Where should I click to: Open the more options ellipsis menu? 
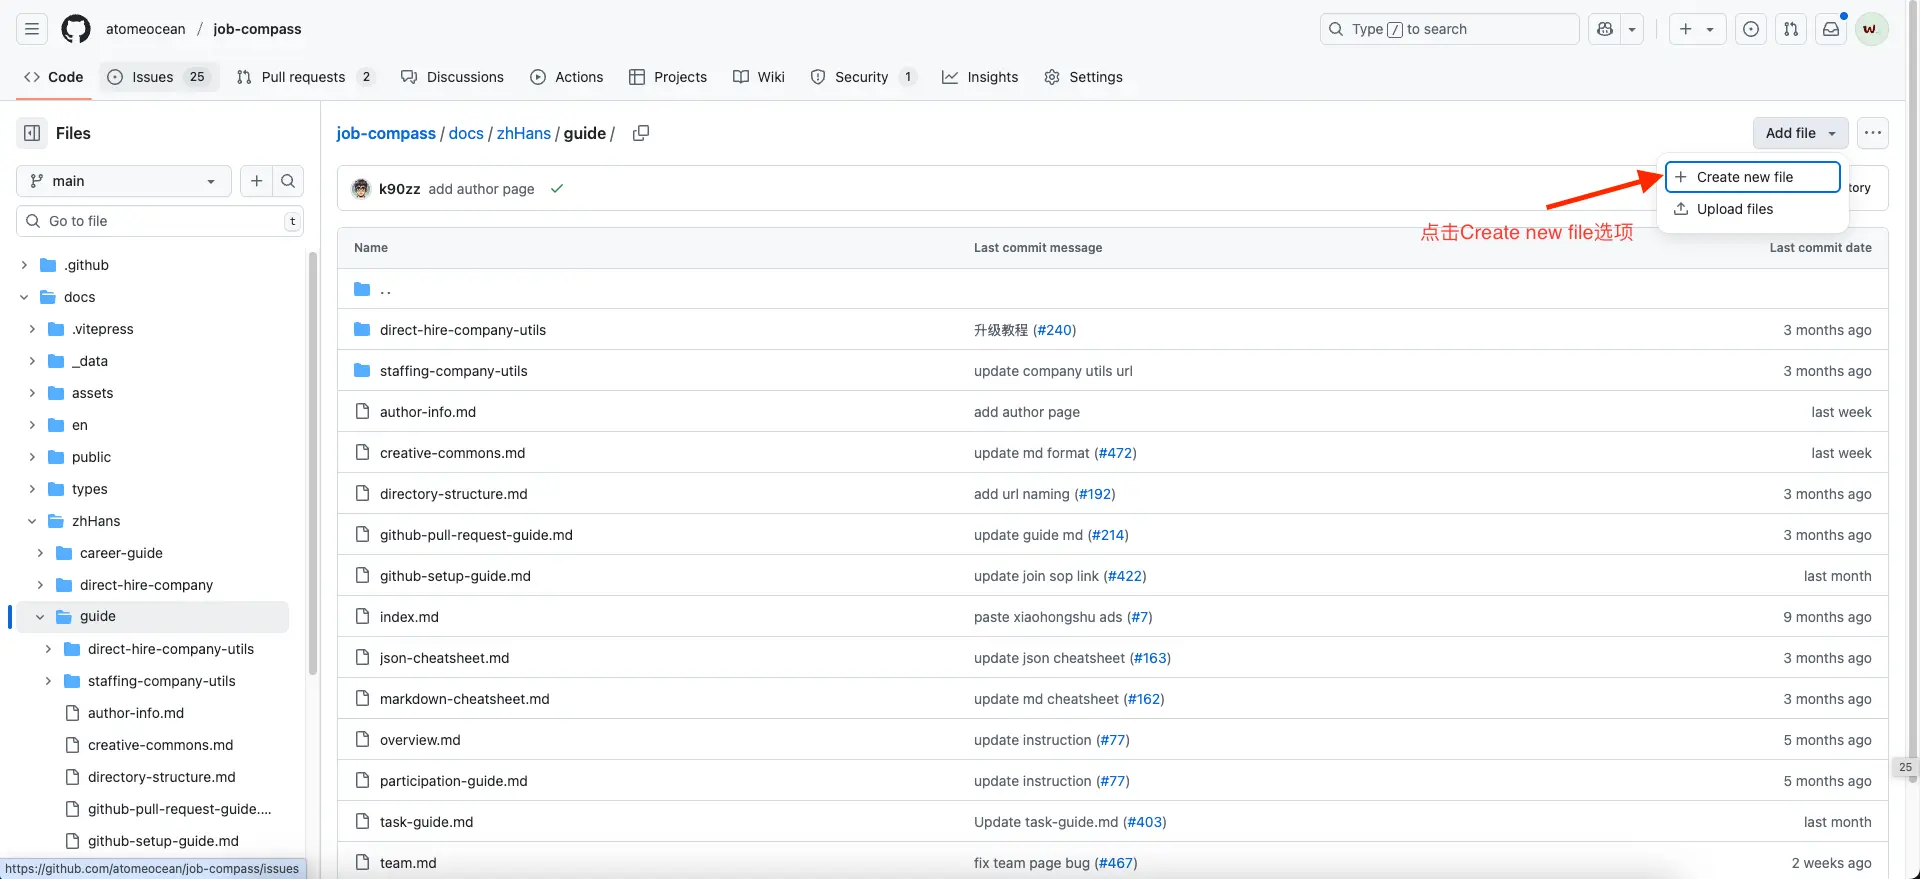[1873, 133]
